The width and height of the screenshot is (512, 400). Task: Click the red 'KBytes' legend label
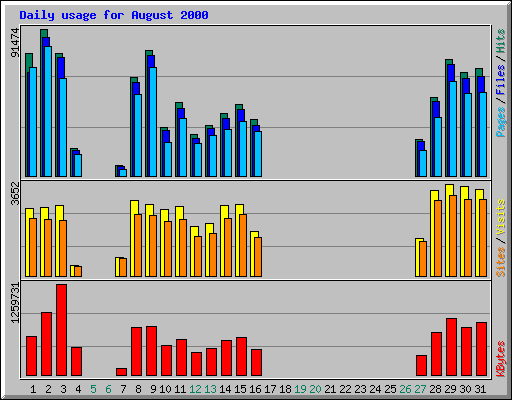coord(501,359)
